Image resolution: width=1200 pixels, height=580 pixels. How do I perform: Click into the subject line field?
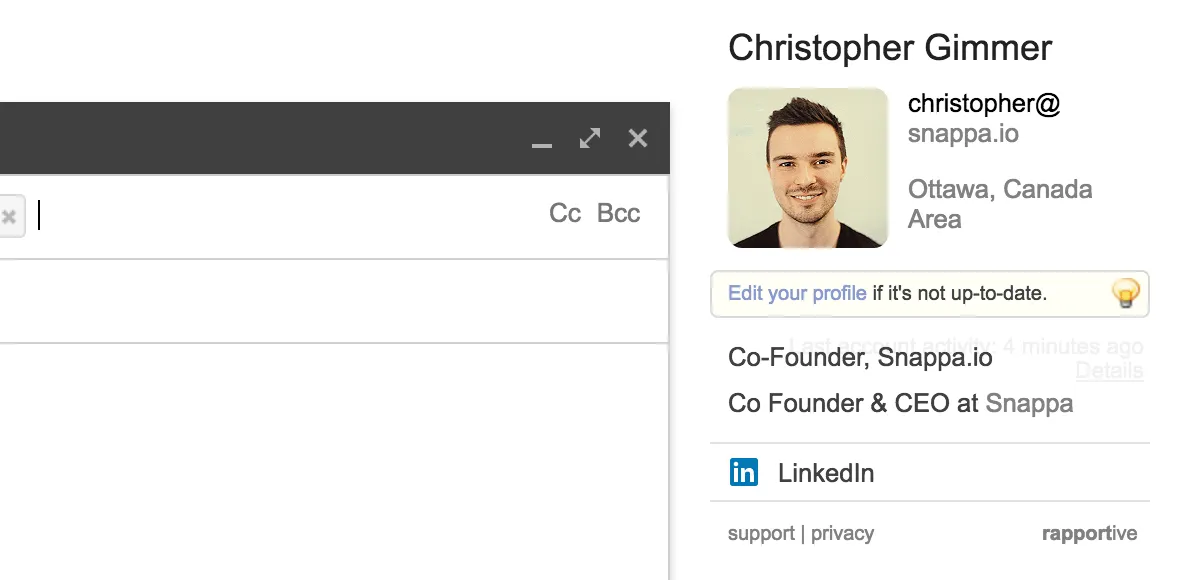[x=334, y=301]
